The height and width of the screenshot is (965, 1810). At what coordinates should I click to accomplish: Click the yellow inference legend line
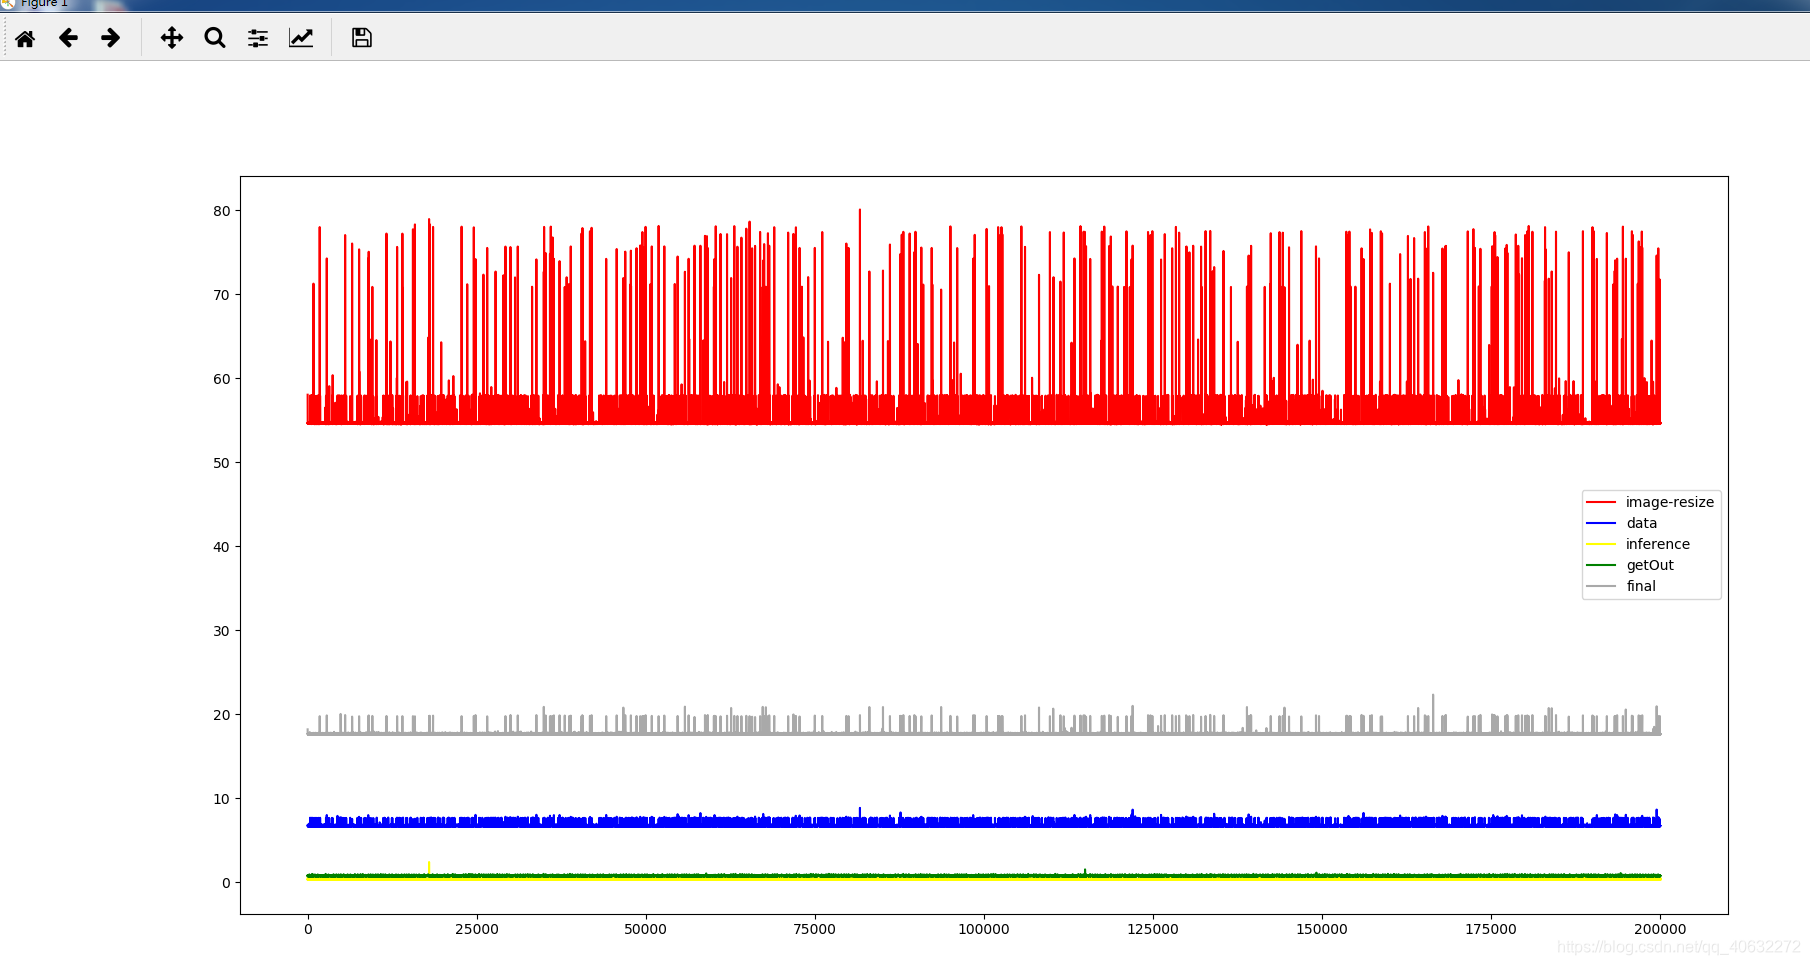click(1601, 544)
